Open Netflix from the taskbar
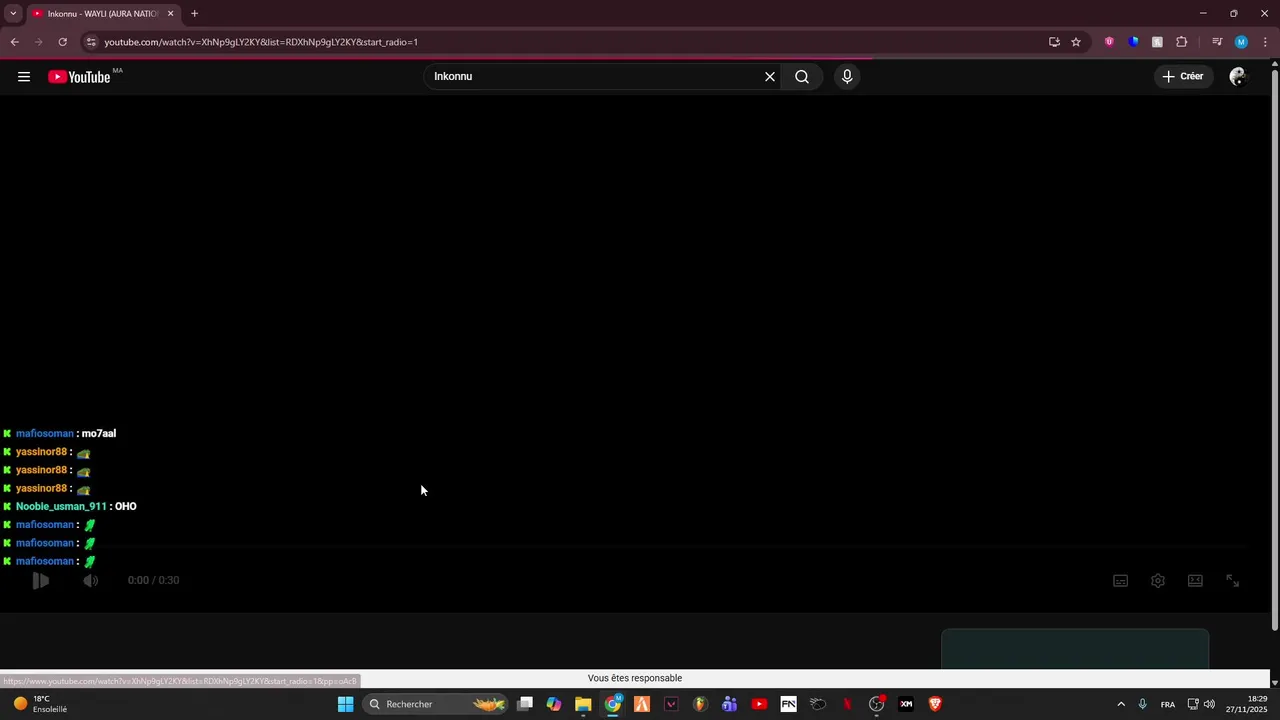 pos(847,704)
